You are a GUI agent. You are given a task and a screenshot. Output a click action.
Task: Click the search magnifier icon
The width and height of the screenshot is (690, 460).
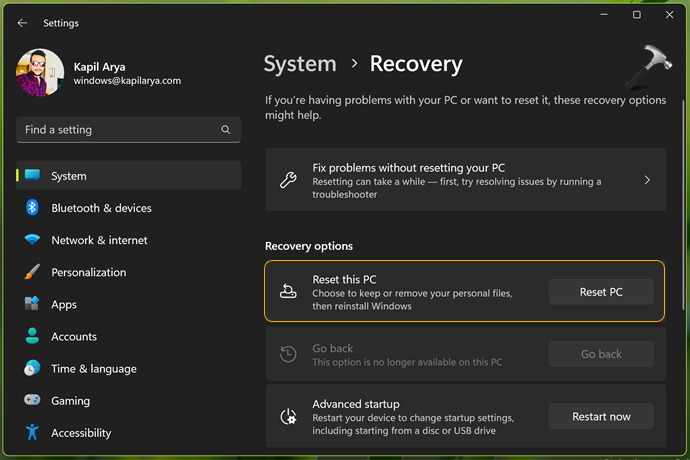click(226, 130)
